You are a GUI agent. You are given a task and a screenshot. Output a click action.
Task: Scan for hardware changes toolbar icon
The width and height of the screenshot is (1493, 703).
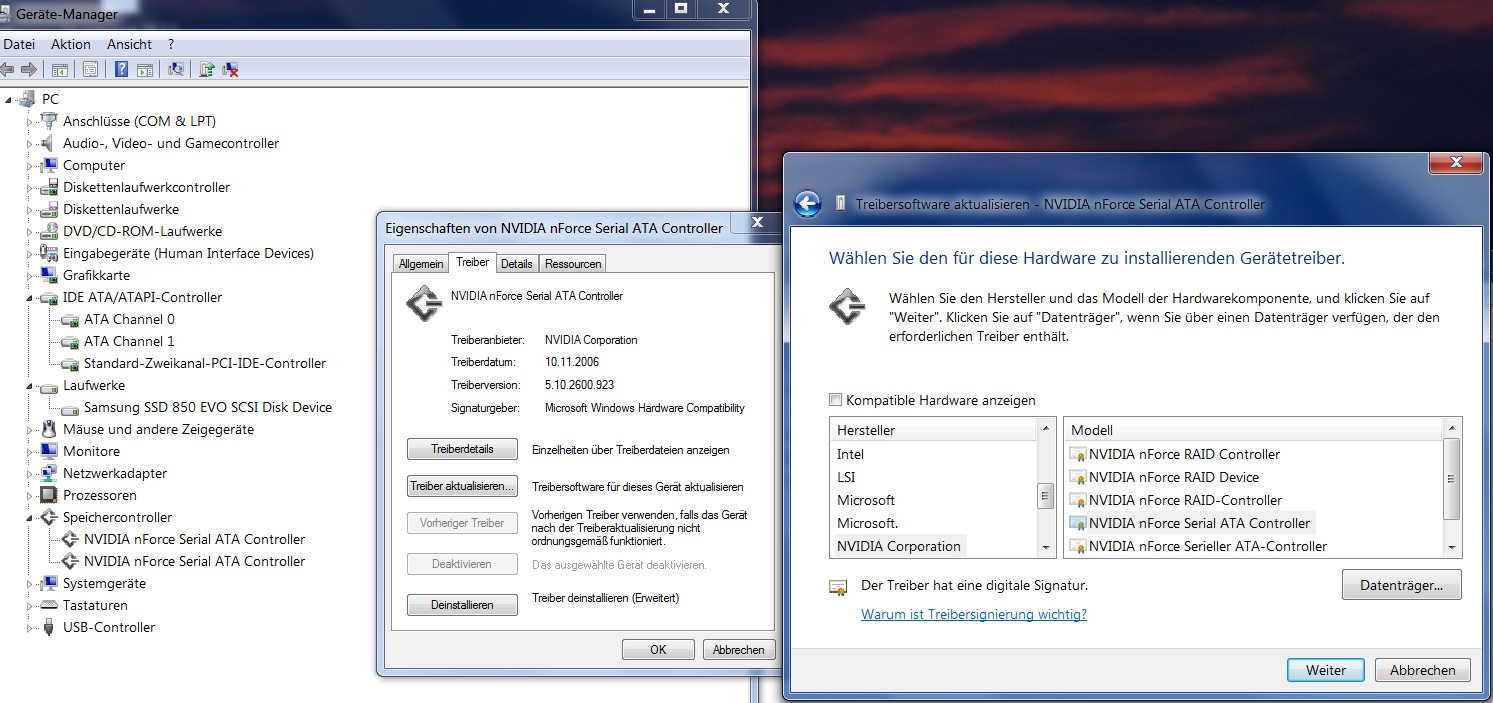pos(176,69)
